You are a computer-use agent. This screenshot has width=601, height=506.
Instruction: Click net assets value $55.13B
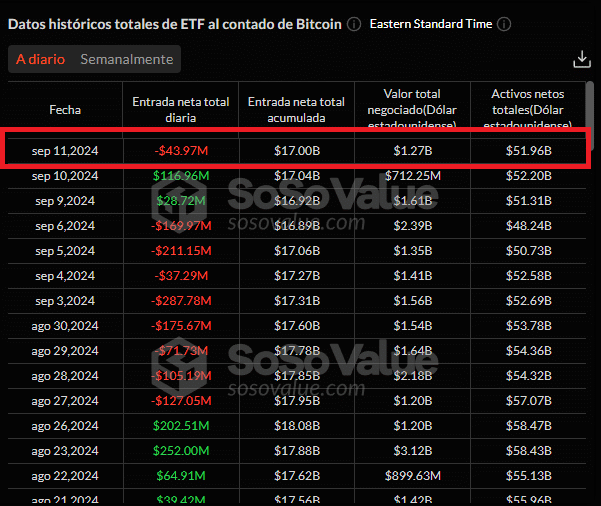[529, 476]
